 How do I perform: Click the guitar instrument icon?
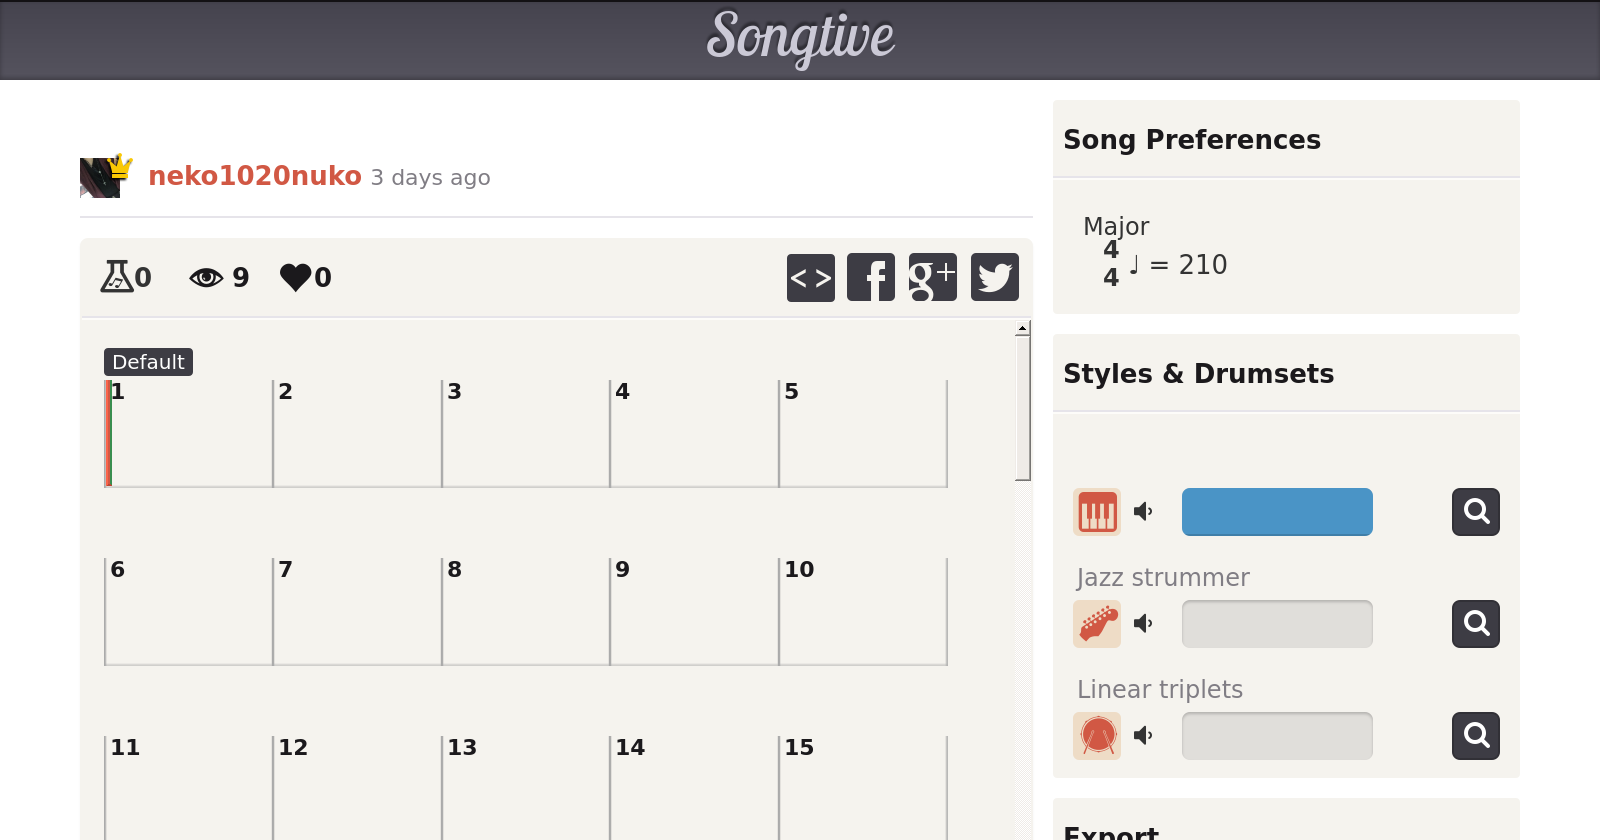[1097, 624]
